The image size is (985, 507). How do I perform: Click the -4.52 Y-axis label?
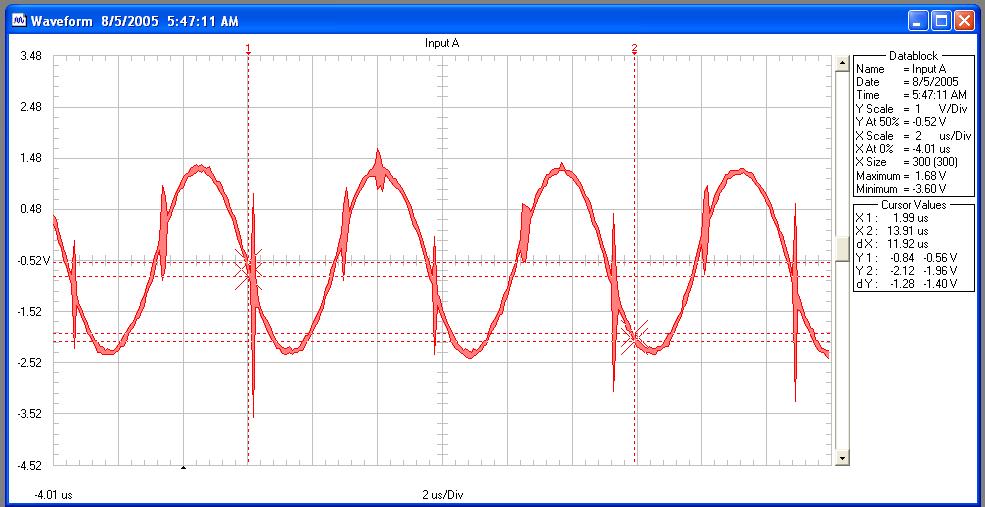click(x=29, y=466)
